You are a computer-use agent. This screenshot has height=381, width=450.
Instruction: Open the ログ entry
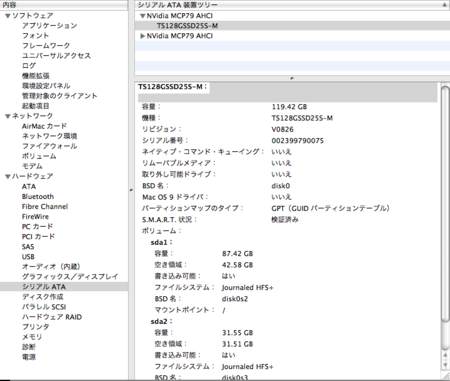(29, 66)
